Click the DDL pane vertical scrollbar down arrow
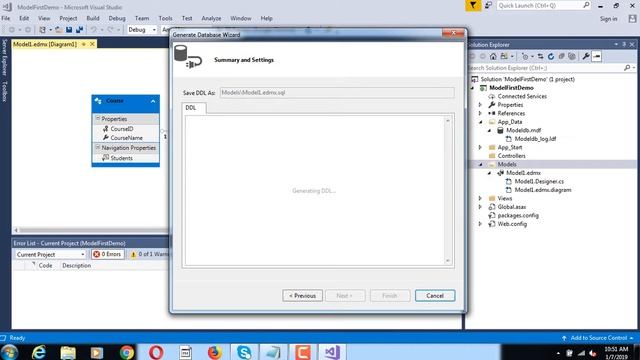Image resolution: width=640 pixels, height=360 pixels. (x=448, y=260)
